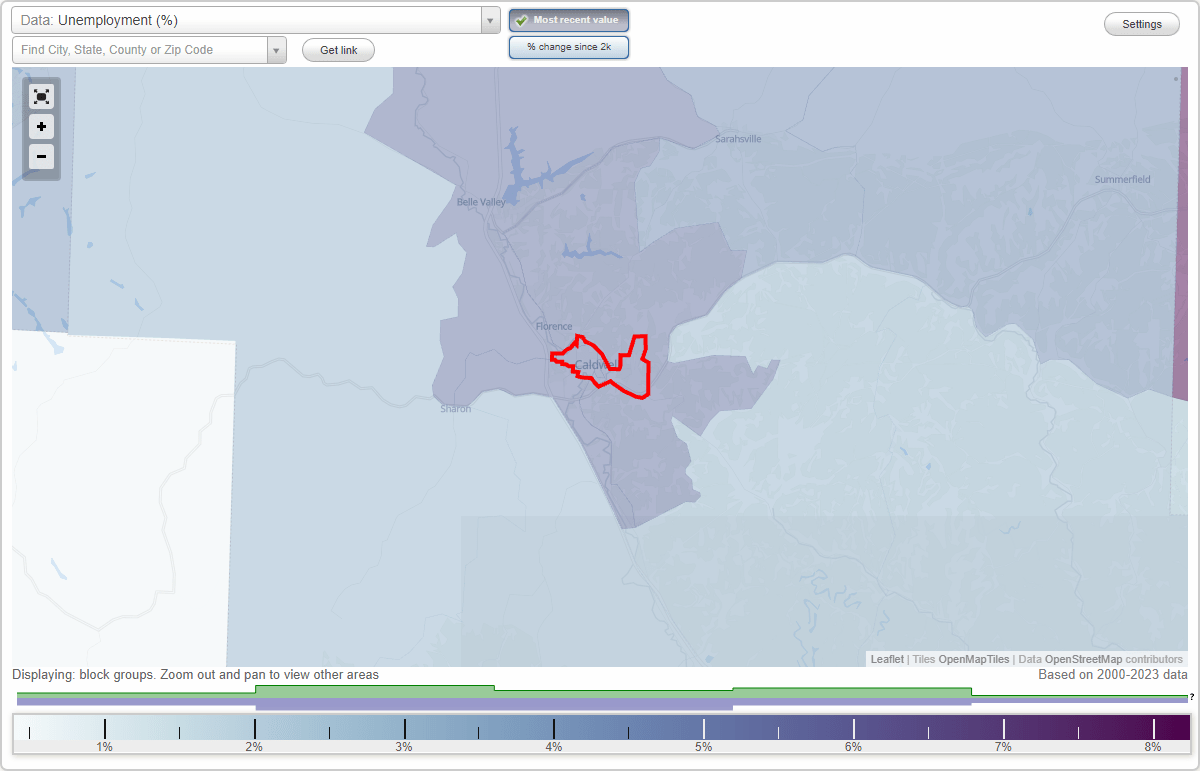Open the city search suggestions dropdown

pyautogui.click(x=276, y=49)
